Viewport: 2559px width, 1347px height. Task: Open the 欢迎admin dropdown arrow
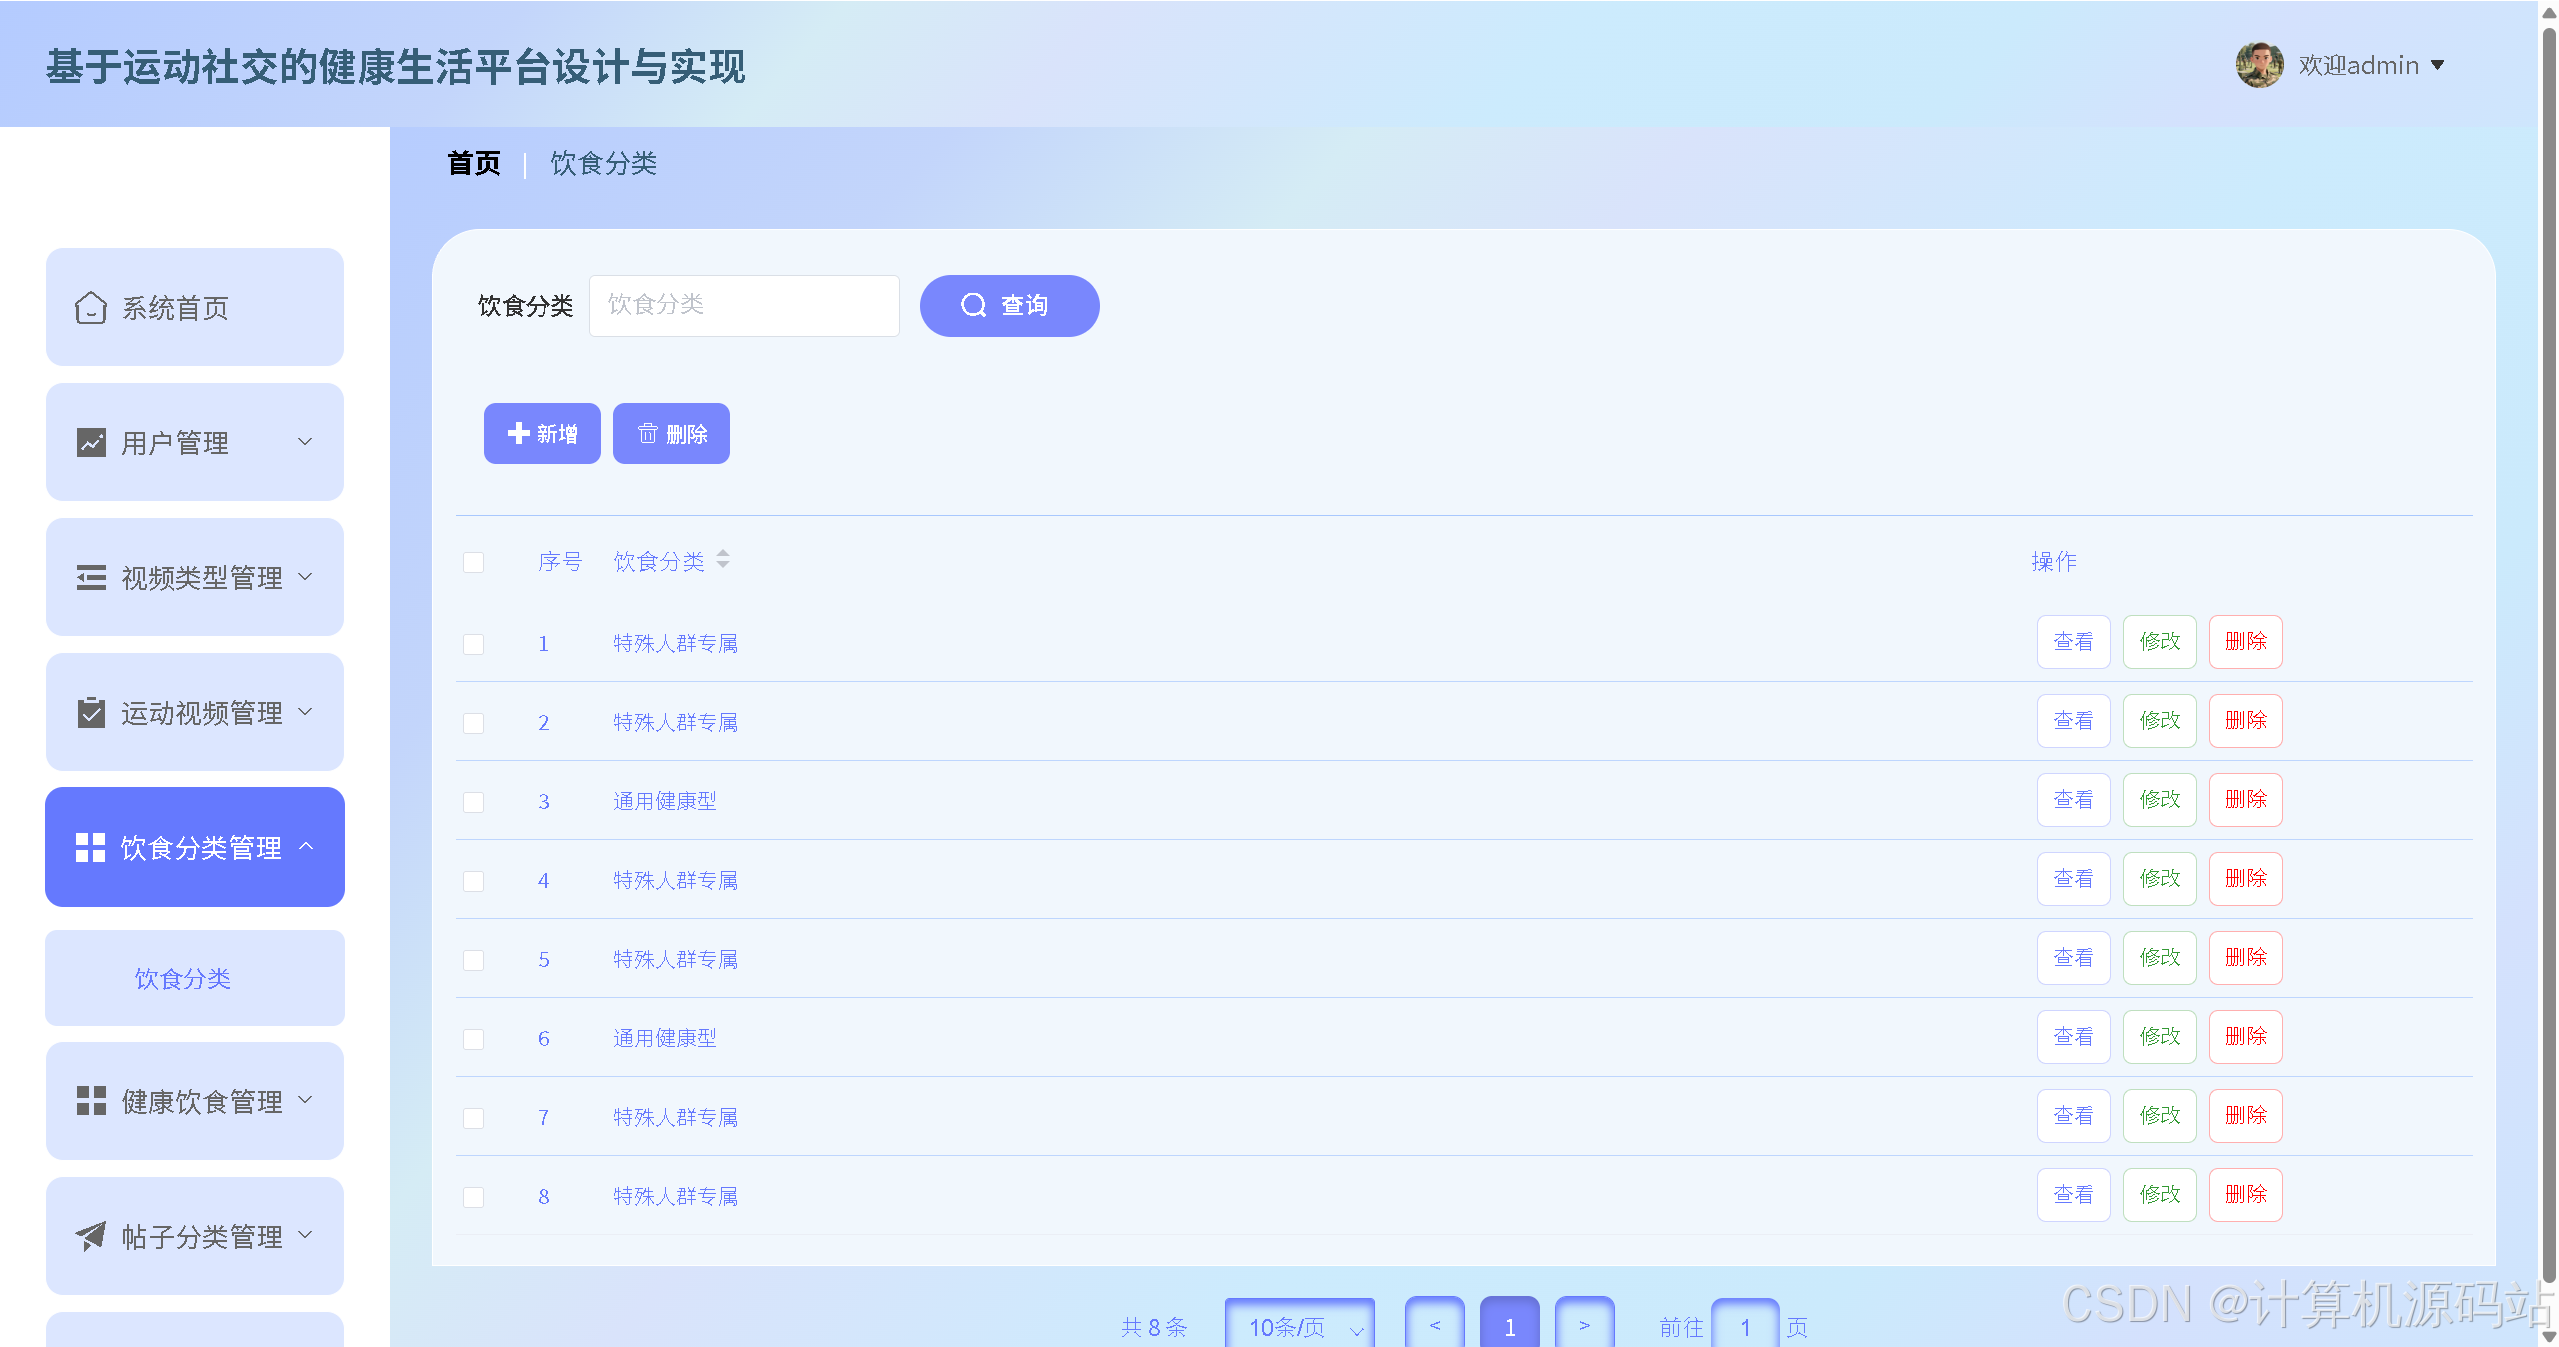coord(2437,65)
